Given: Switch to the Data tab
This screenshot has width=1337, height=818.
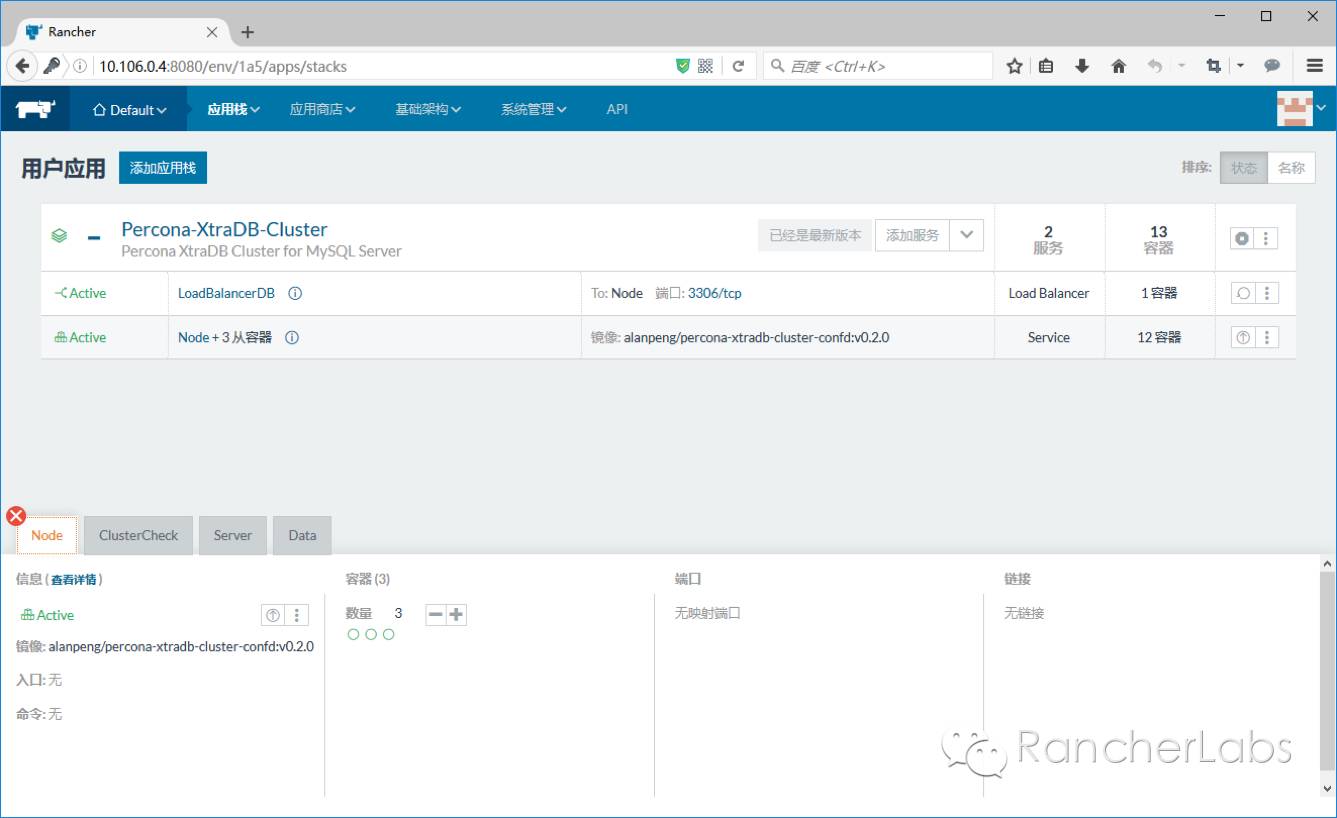Looking at the screenshot, I should 302,535.
